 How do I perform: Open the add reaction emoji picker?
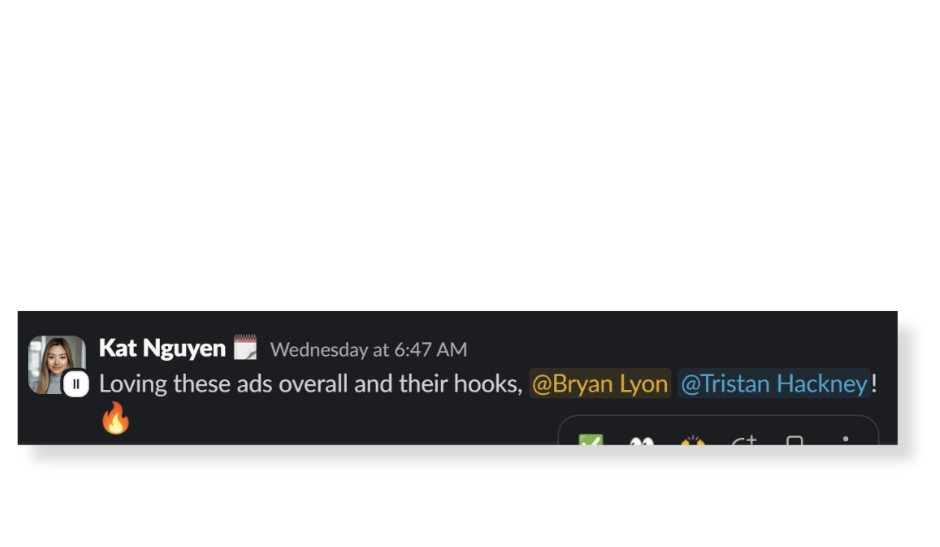(x=744, y=440)
